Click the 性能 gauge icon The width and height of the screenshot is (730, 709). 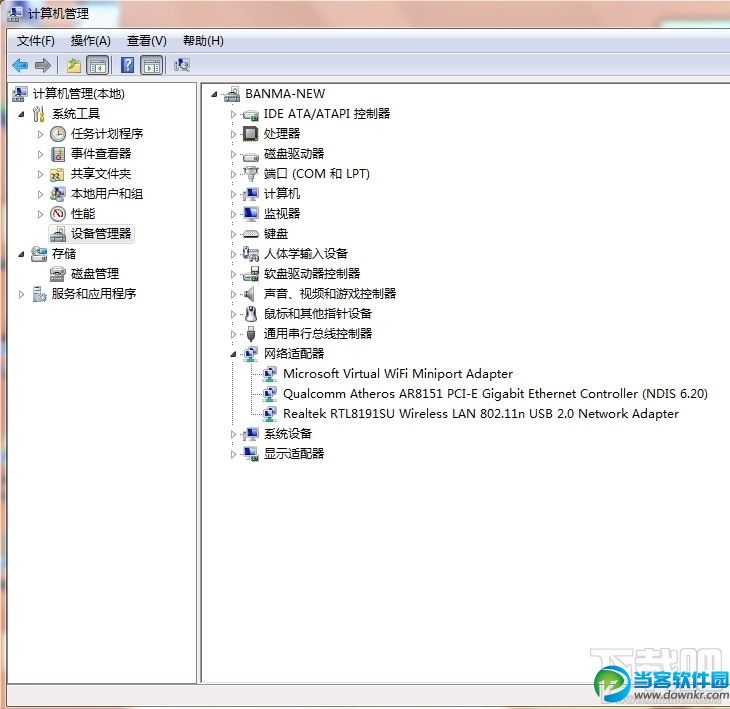tap(58, 214)
